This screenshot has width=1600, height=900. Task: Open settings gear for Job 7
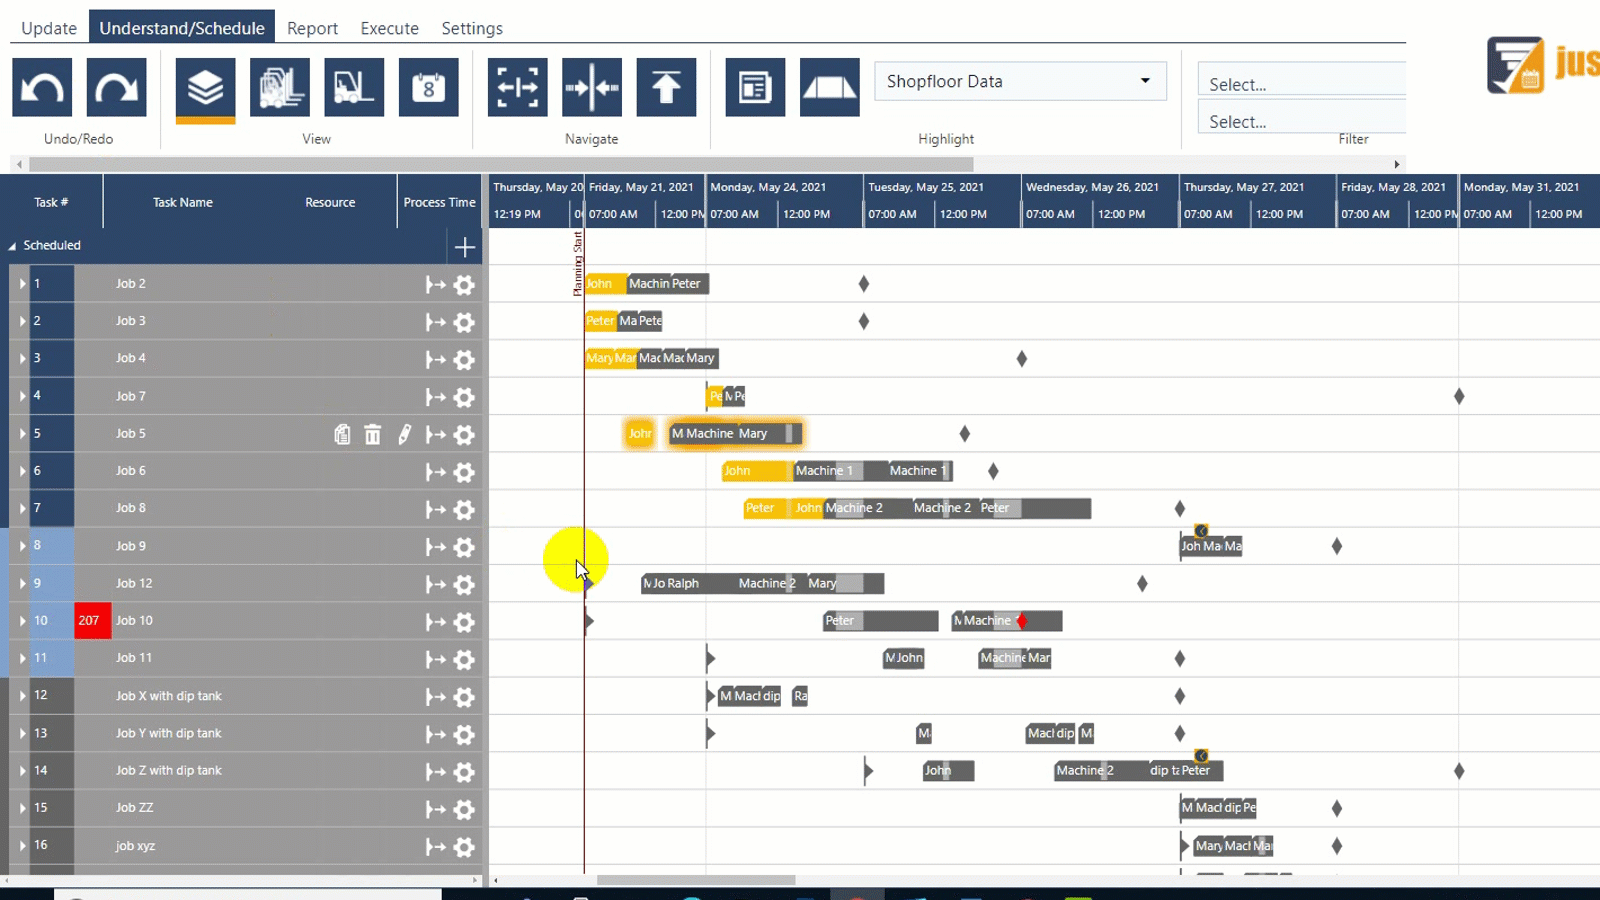(x=464, y=397)
